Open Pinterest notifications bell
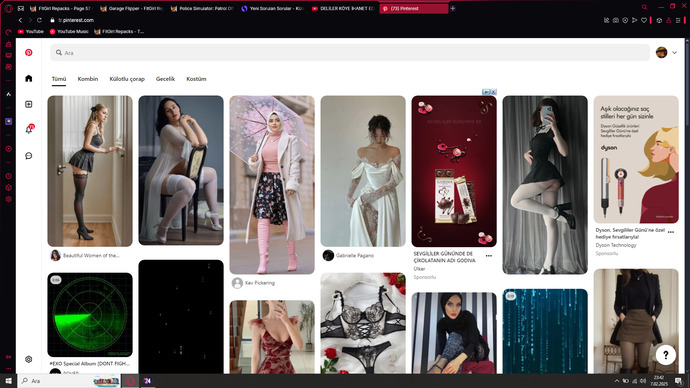Image resolution: width=690 pixels, height=388 pixels. click(x=29, y=130)
